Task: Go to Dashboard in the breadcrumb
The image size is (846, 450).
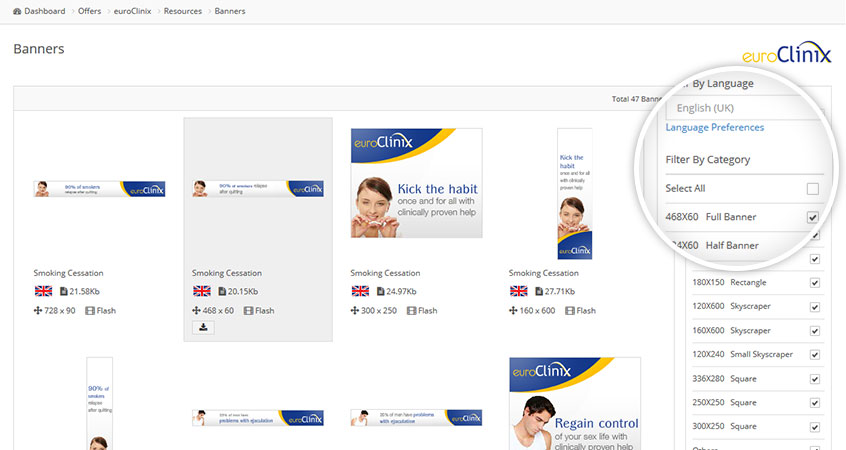Action: [44, 11]
